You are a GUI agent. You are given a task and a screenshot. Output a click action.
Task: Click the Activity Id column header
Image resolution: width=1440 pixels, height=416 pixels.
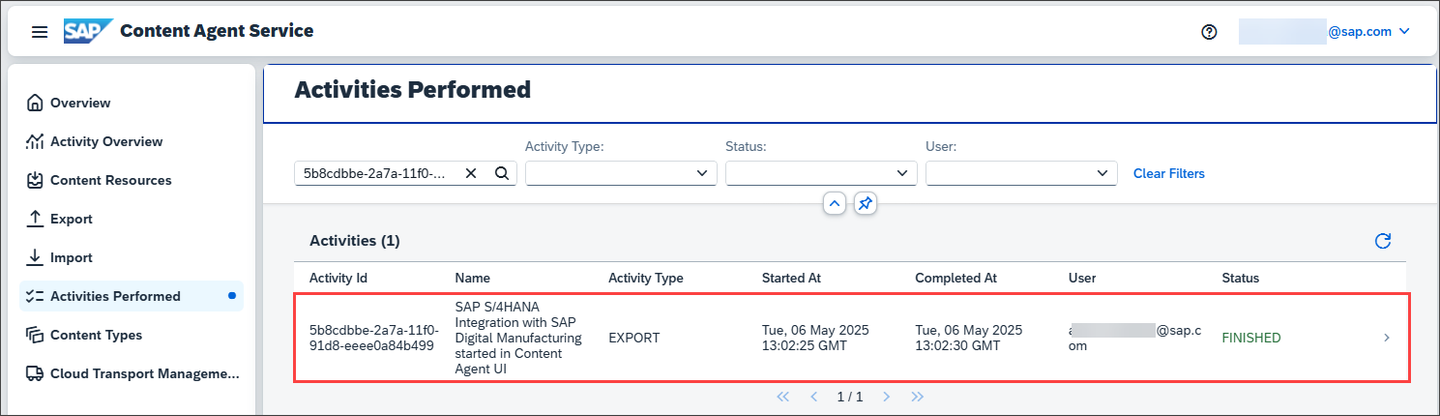click(x=338, y=278)
